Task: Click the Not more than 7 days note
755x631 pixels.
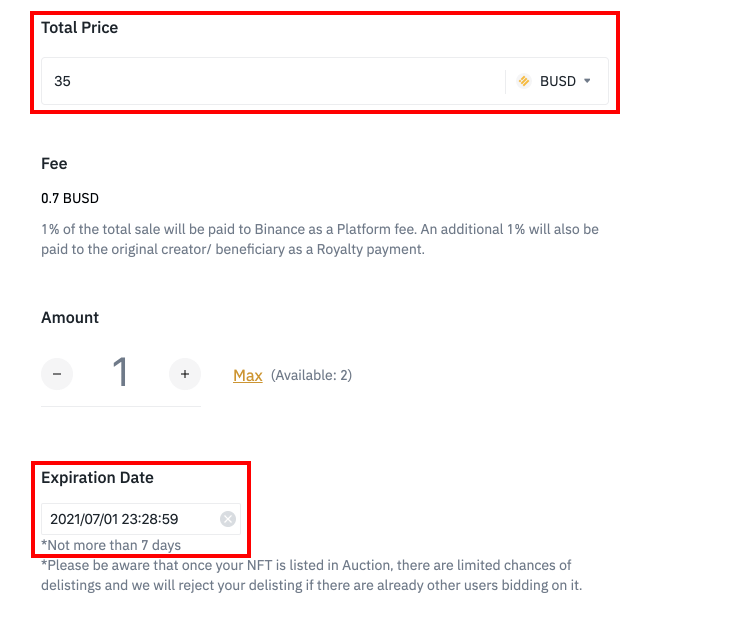Action: (x=111, y=544)
